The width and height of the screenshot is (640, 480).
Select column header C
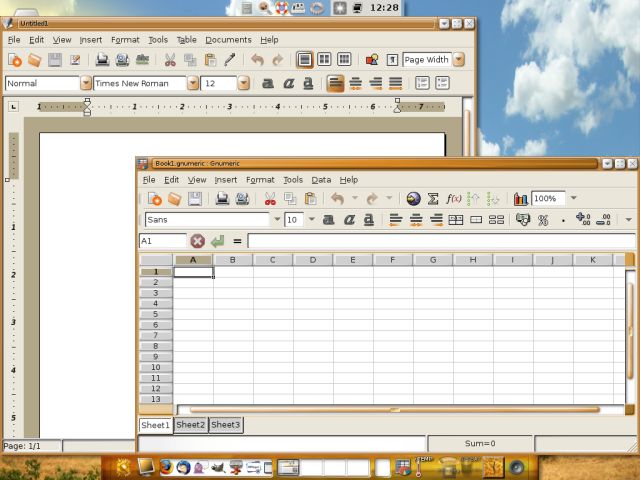[273, 260]
